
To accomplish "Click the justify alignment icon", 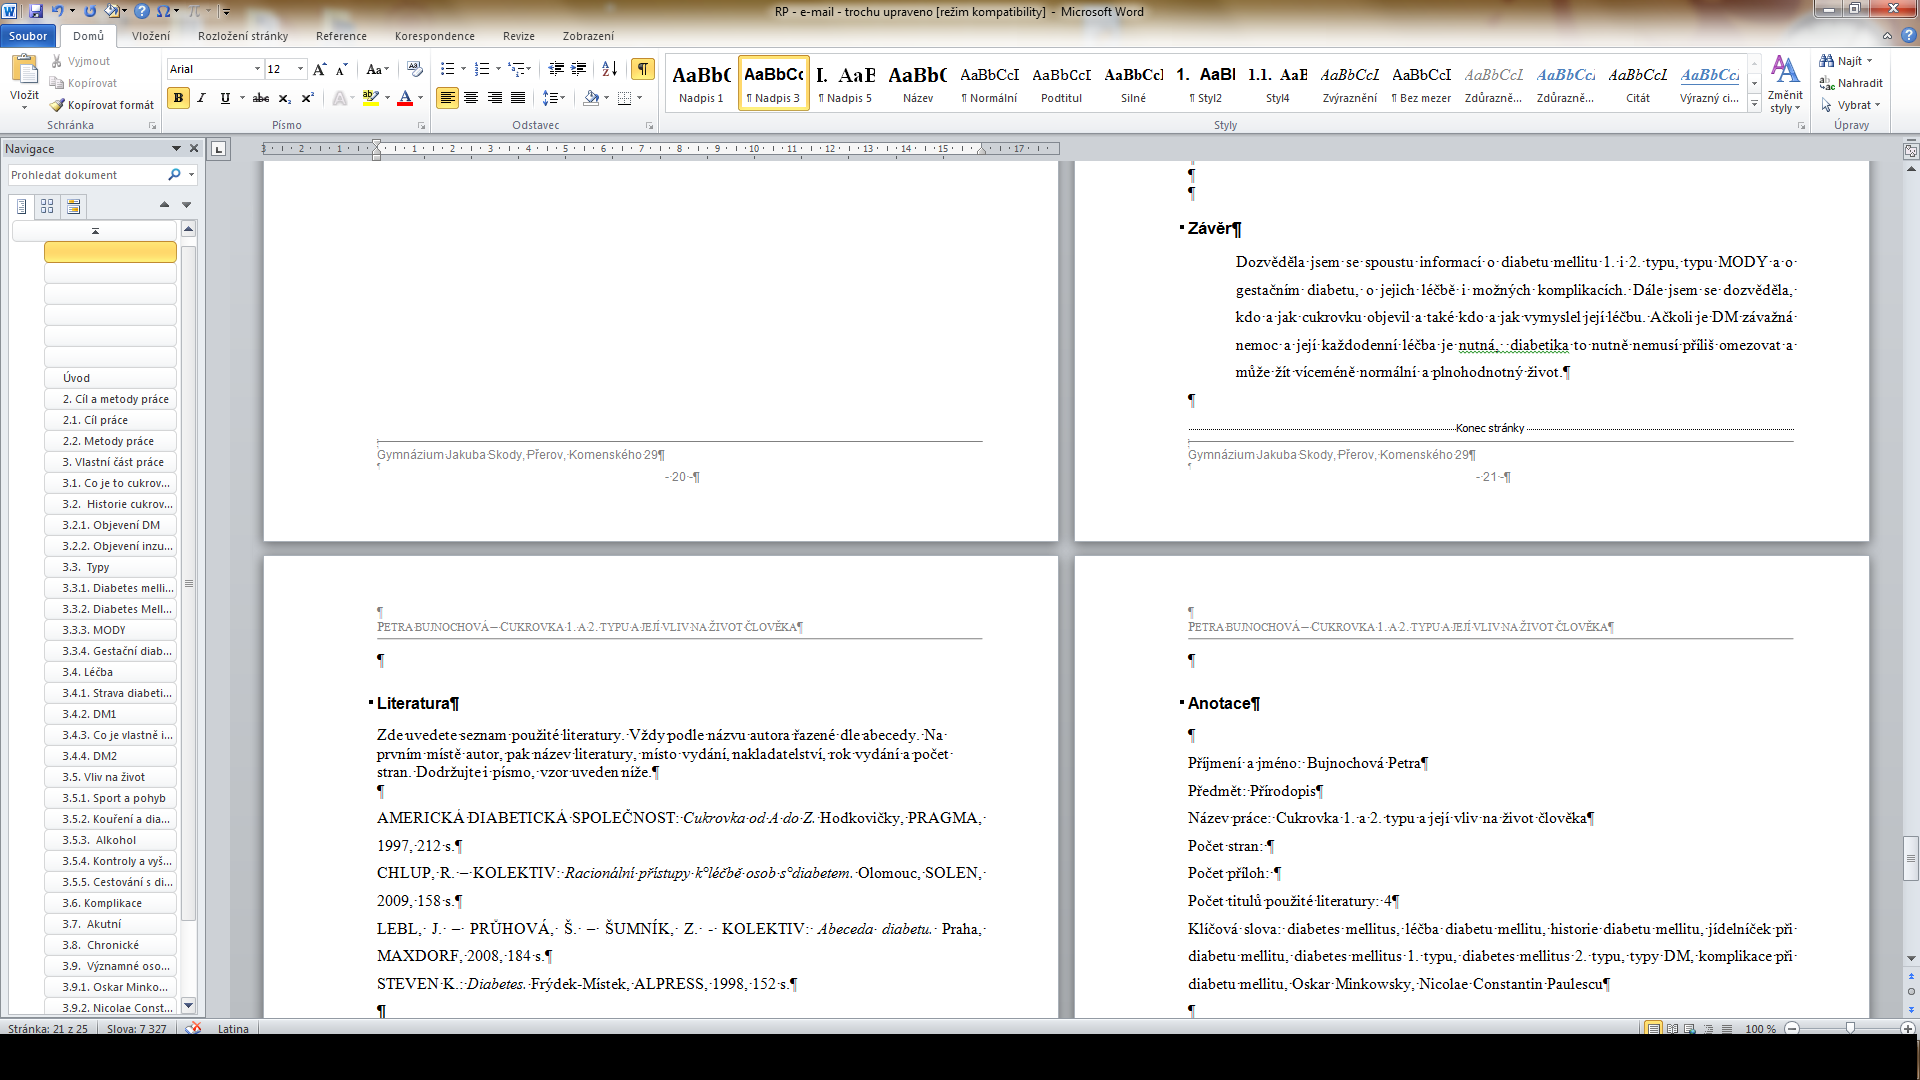I will (518, 98).
